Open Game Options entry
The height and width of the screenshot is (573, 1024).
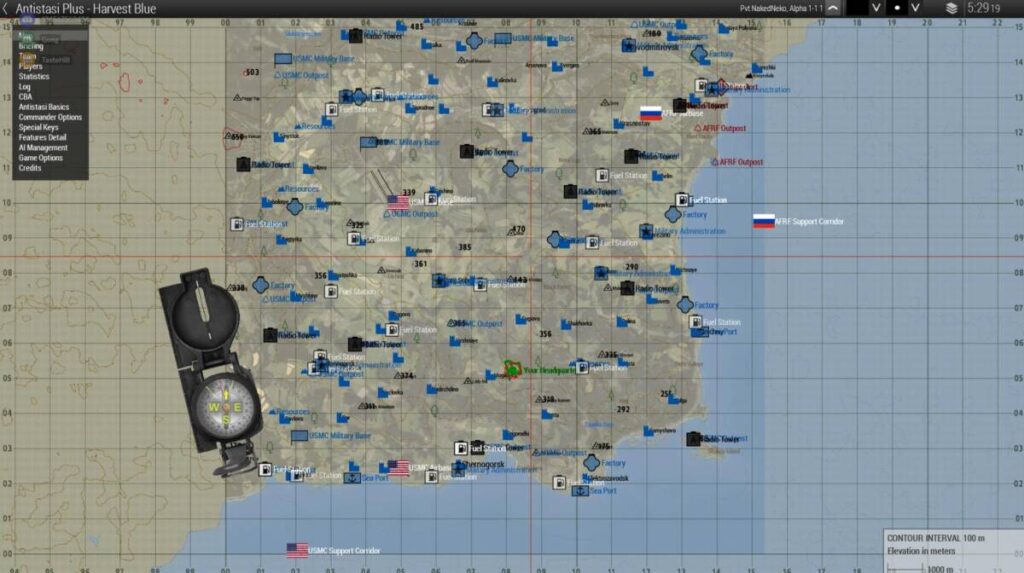(x=40, y=158)
